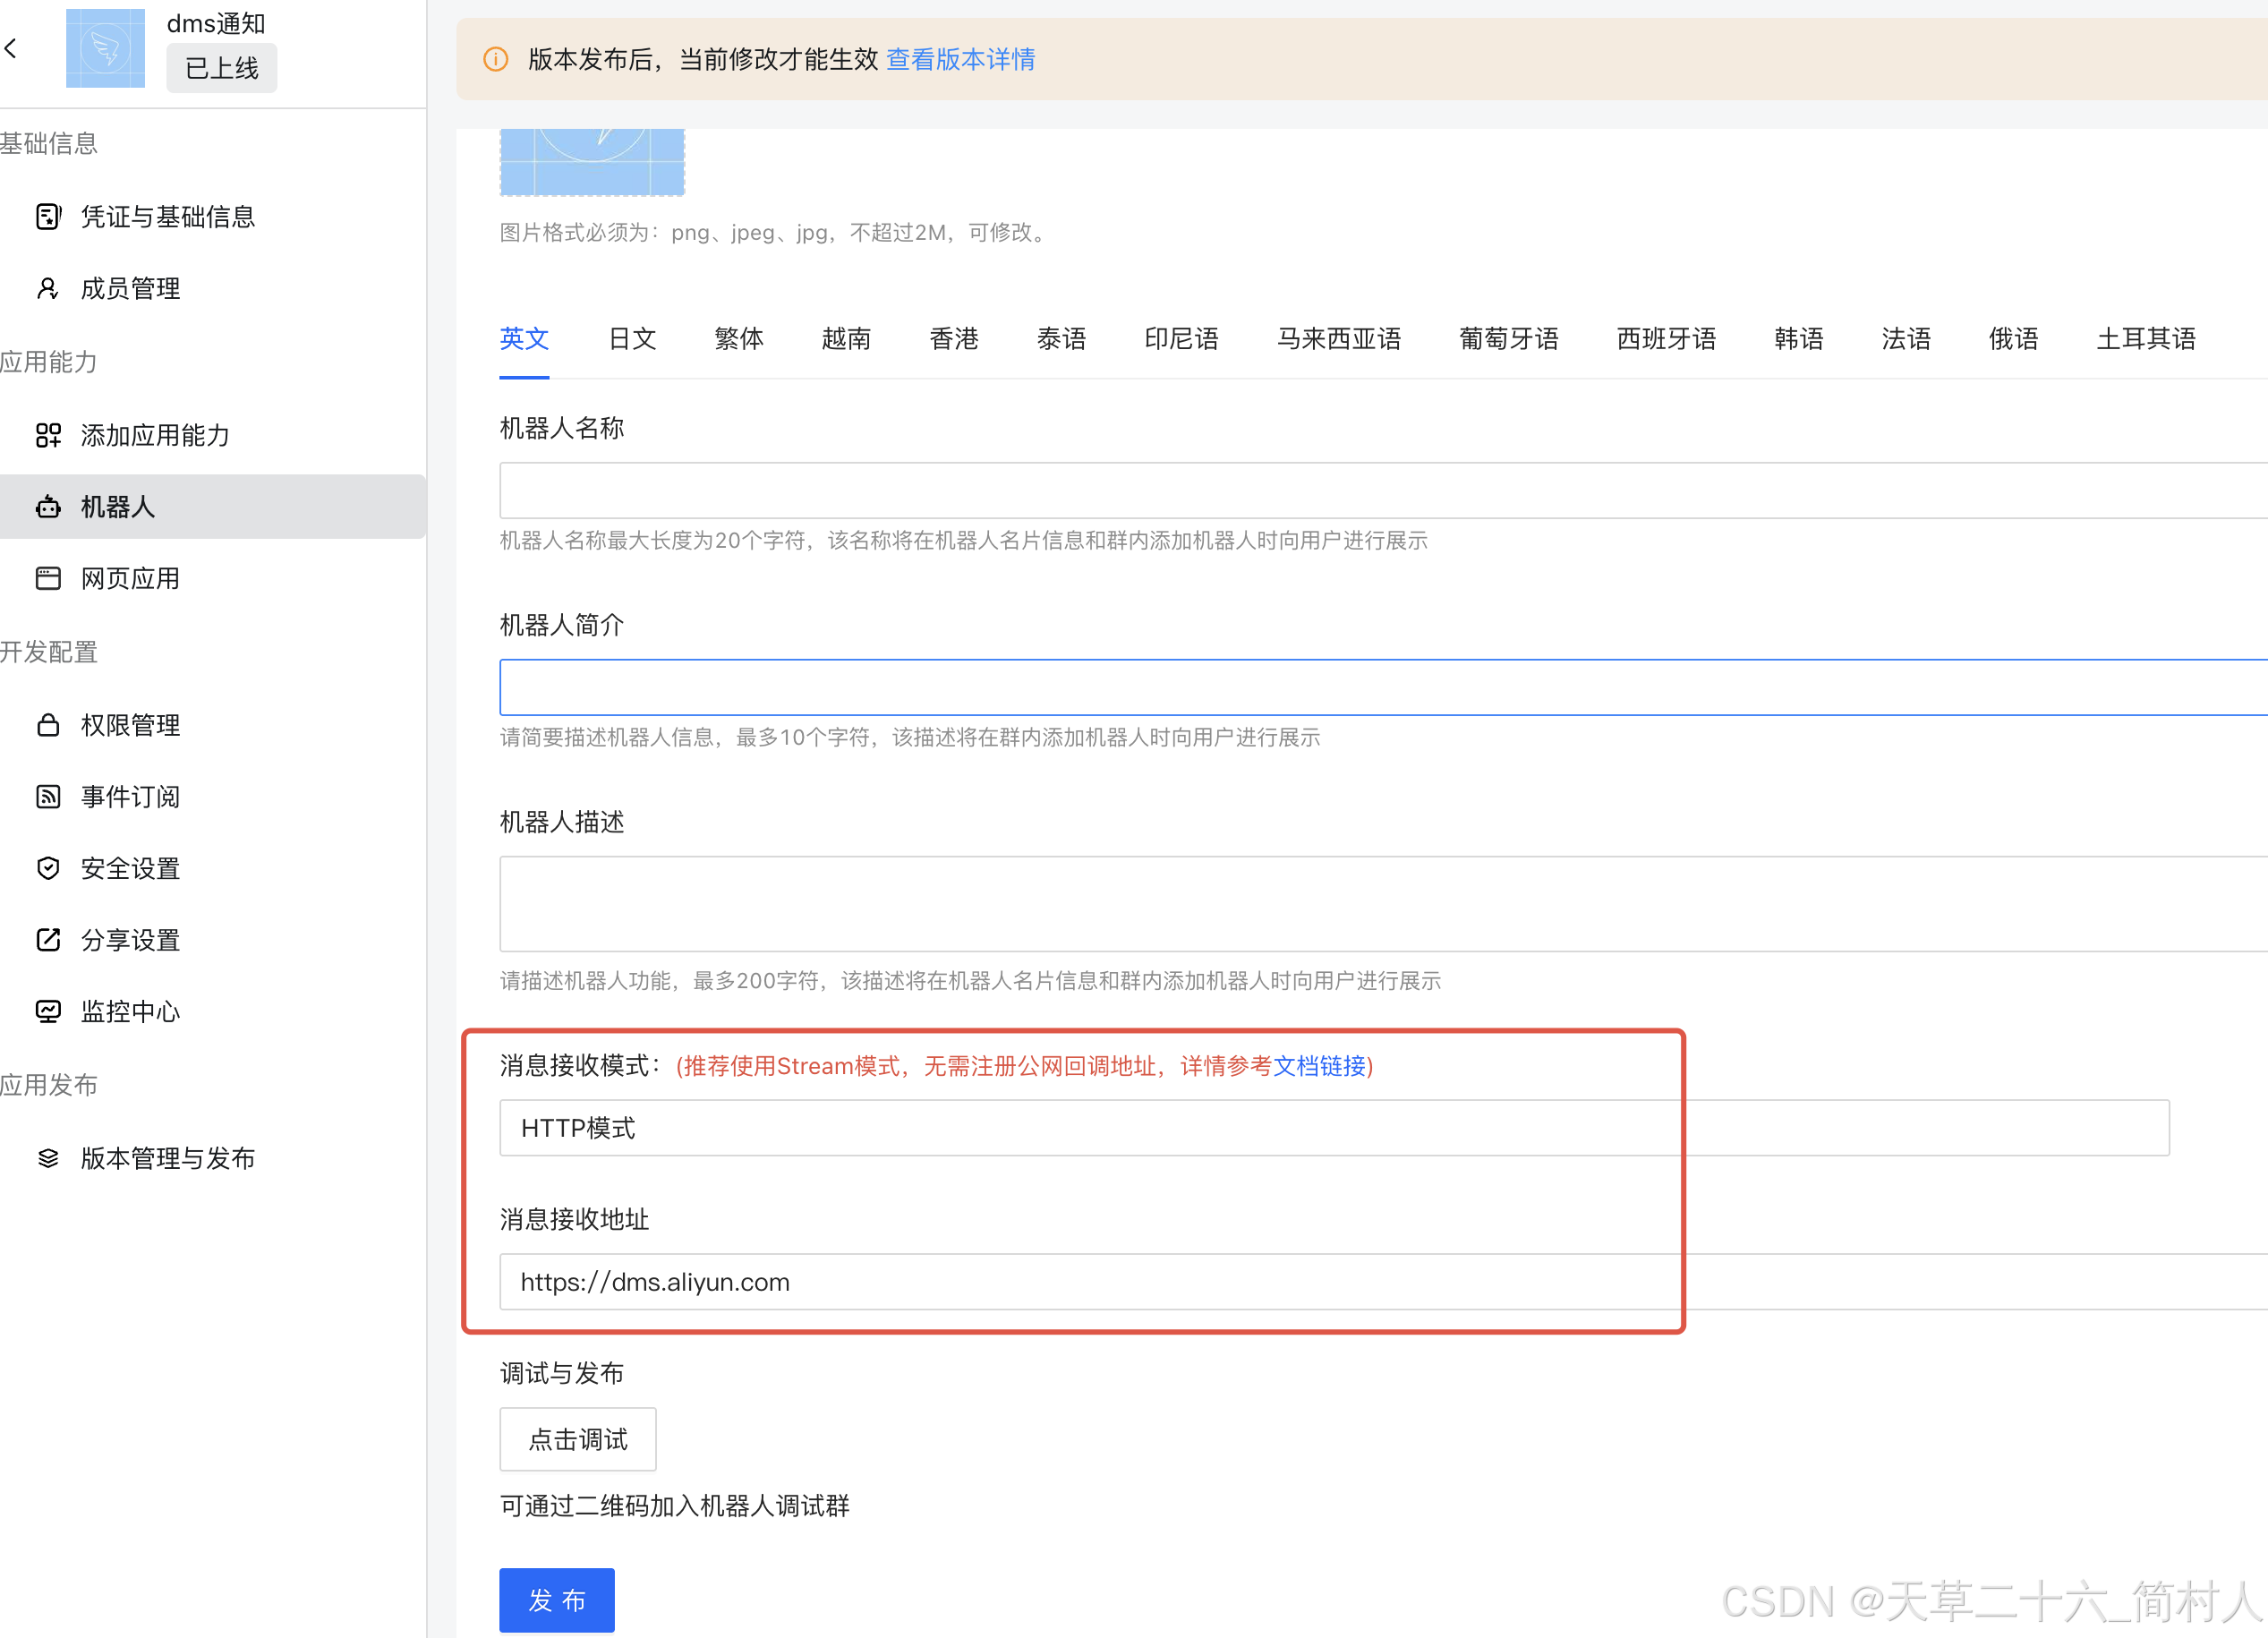Image resolution: width=2268 pixels, height=1638 pixels.
Task: Open 监控中心 monitor icon
Action: pyautogui.click(x=48, y=1011)
